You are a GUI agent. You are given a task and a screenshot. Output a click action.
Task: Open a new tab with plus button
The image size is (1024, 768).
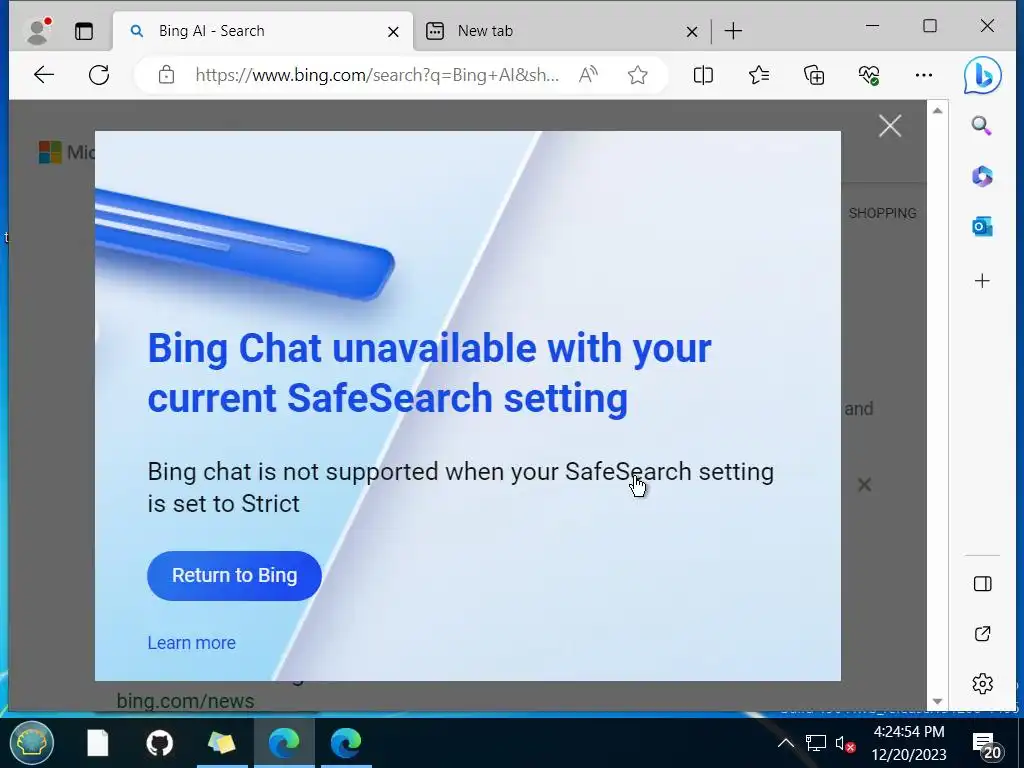click(x=733, y=31)
